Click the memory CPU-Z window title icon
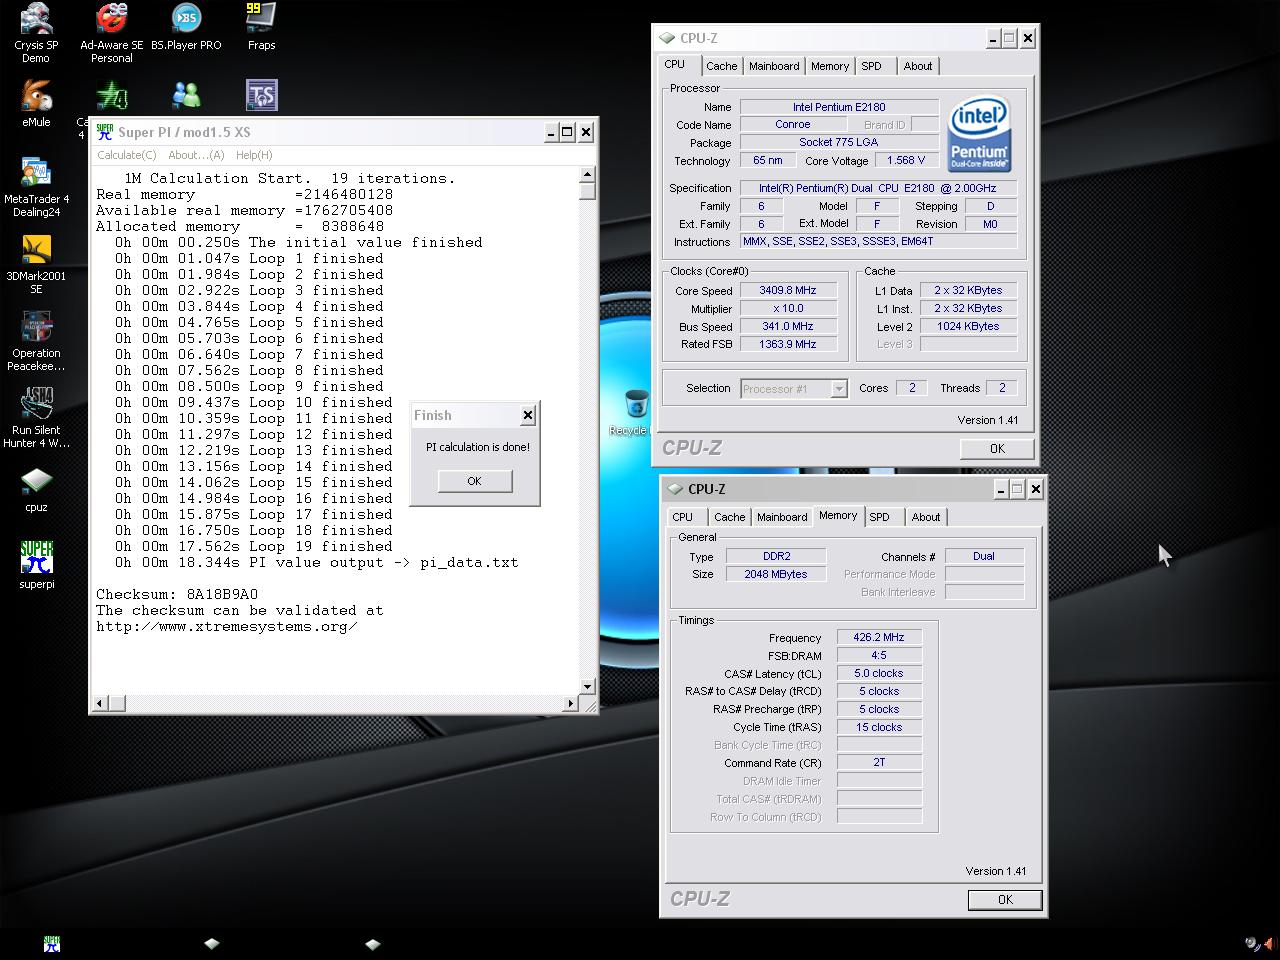 pyautogui.click(x=675, y=489)
